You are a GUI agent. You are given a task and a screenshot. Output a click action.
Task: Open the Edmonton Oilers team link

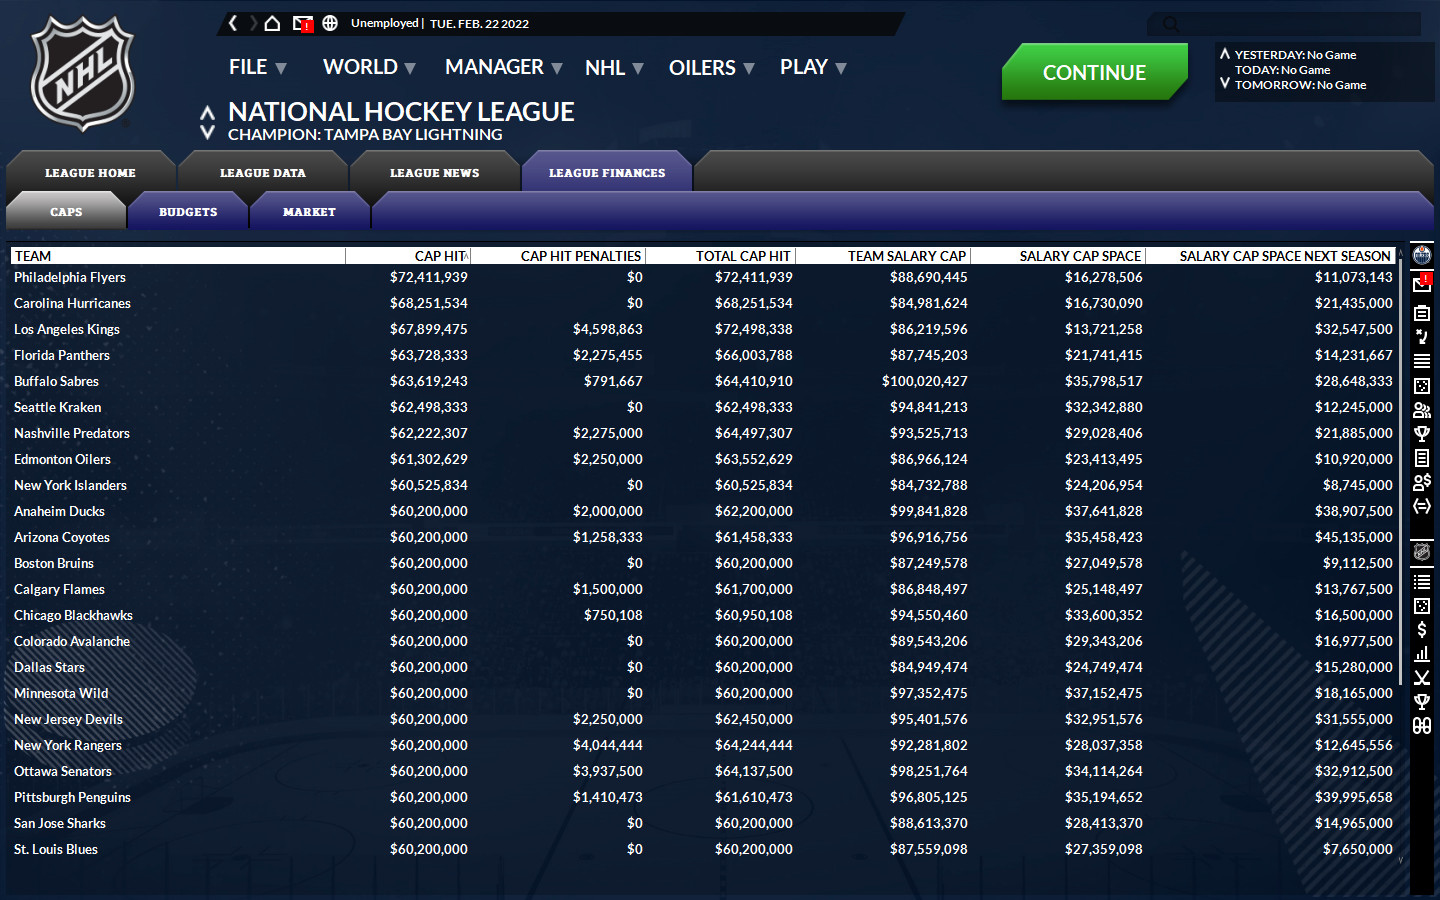pyautogui.click(x=62, y=459)
